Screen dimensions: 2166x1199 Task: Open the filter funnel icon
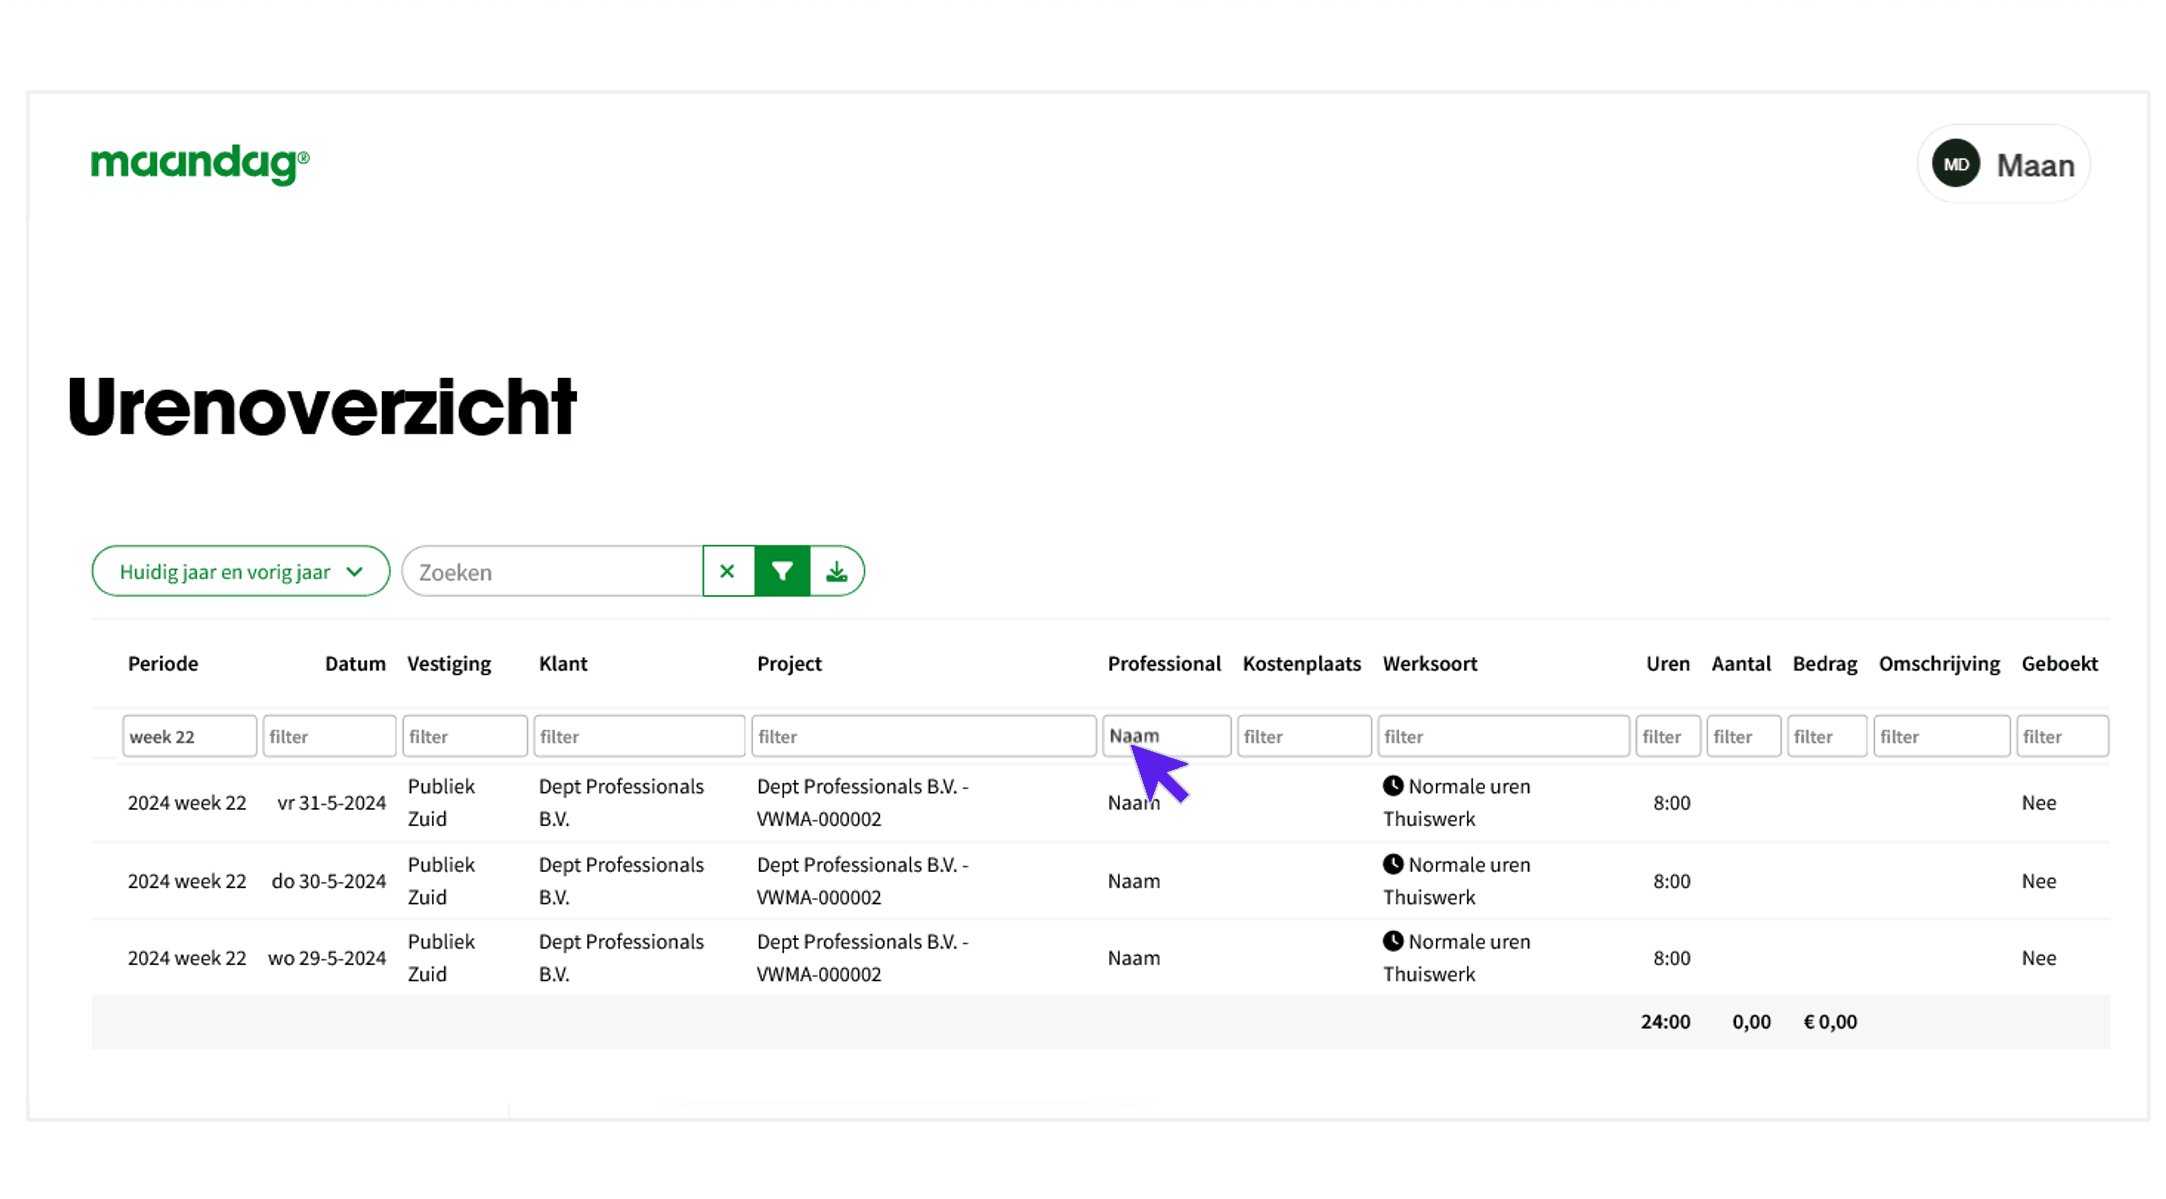(x=781, y=570)
